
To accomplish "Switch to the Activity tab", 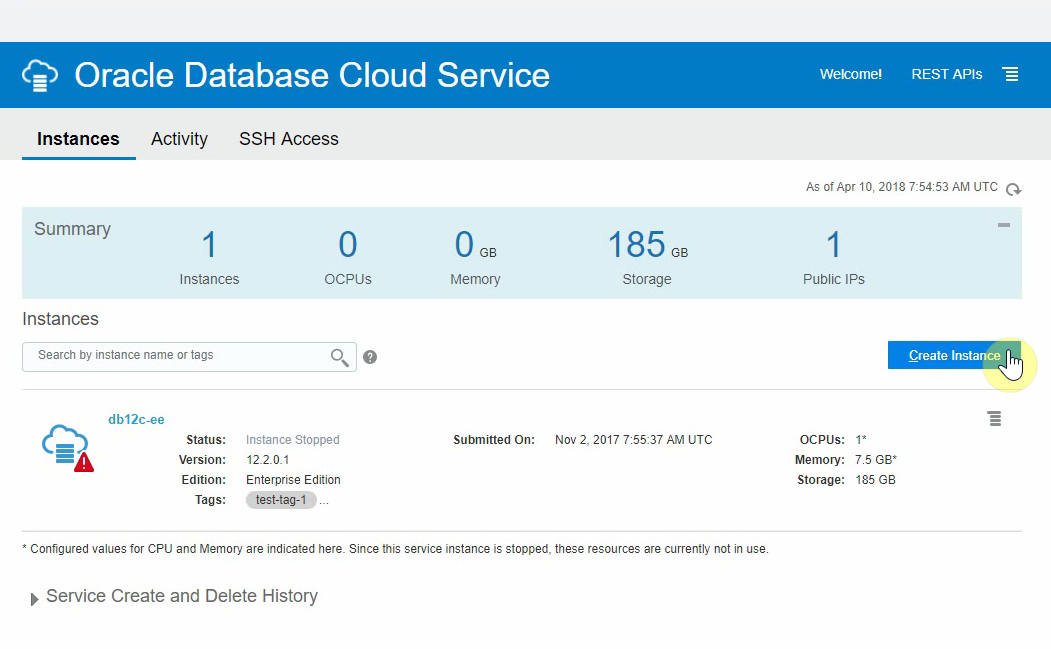I will coord(179,139).
